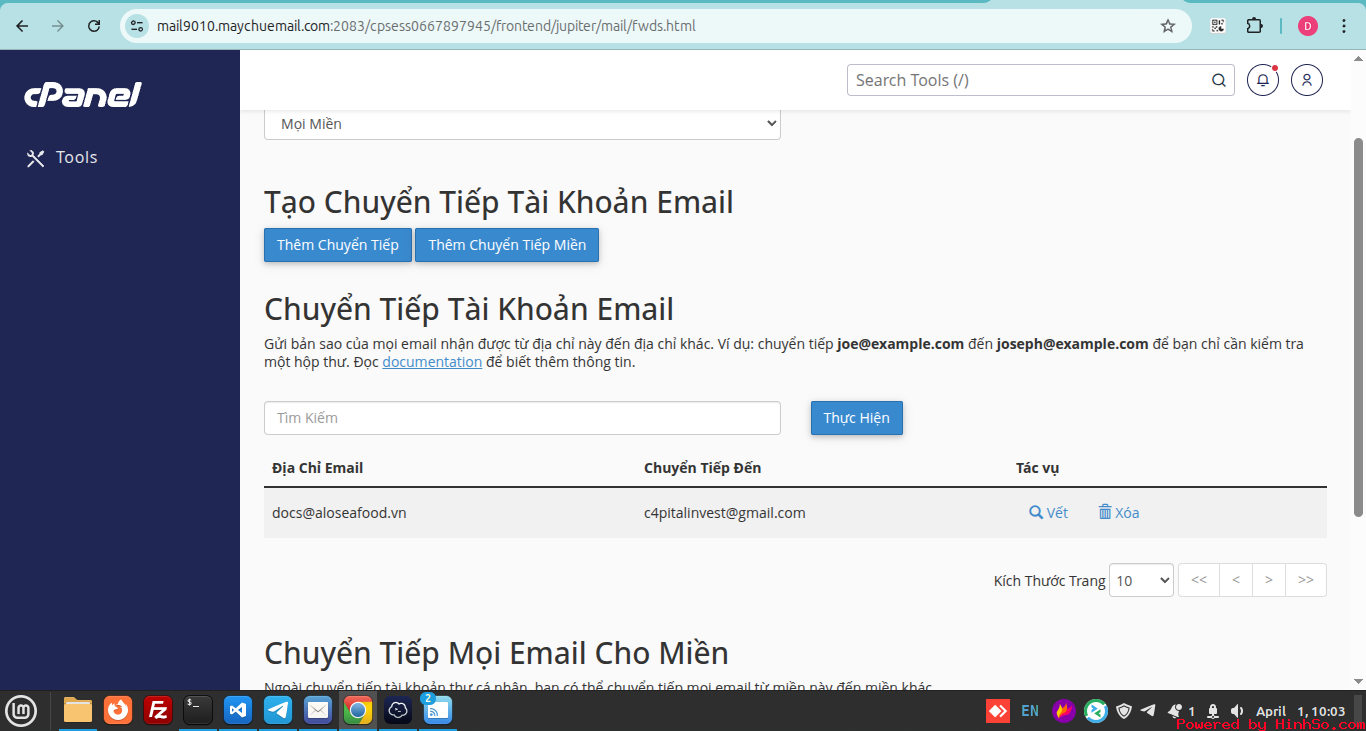Open the notifications bell icon
Viewport: 1366px width, 731px height.
[1262, 80]
